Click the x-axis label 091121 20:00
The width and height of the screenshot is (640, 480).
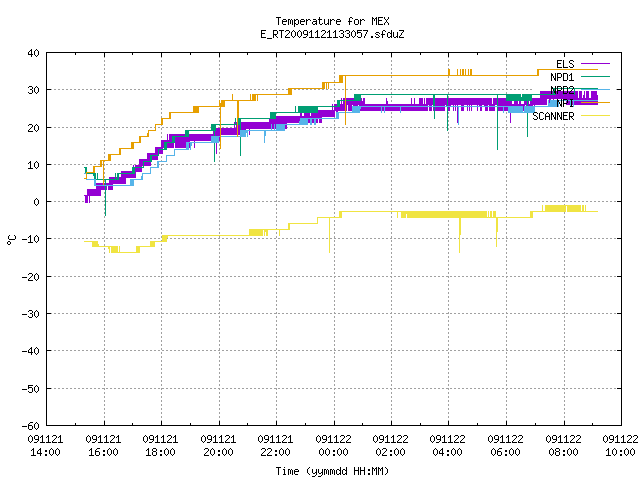pos(218,446)
